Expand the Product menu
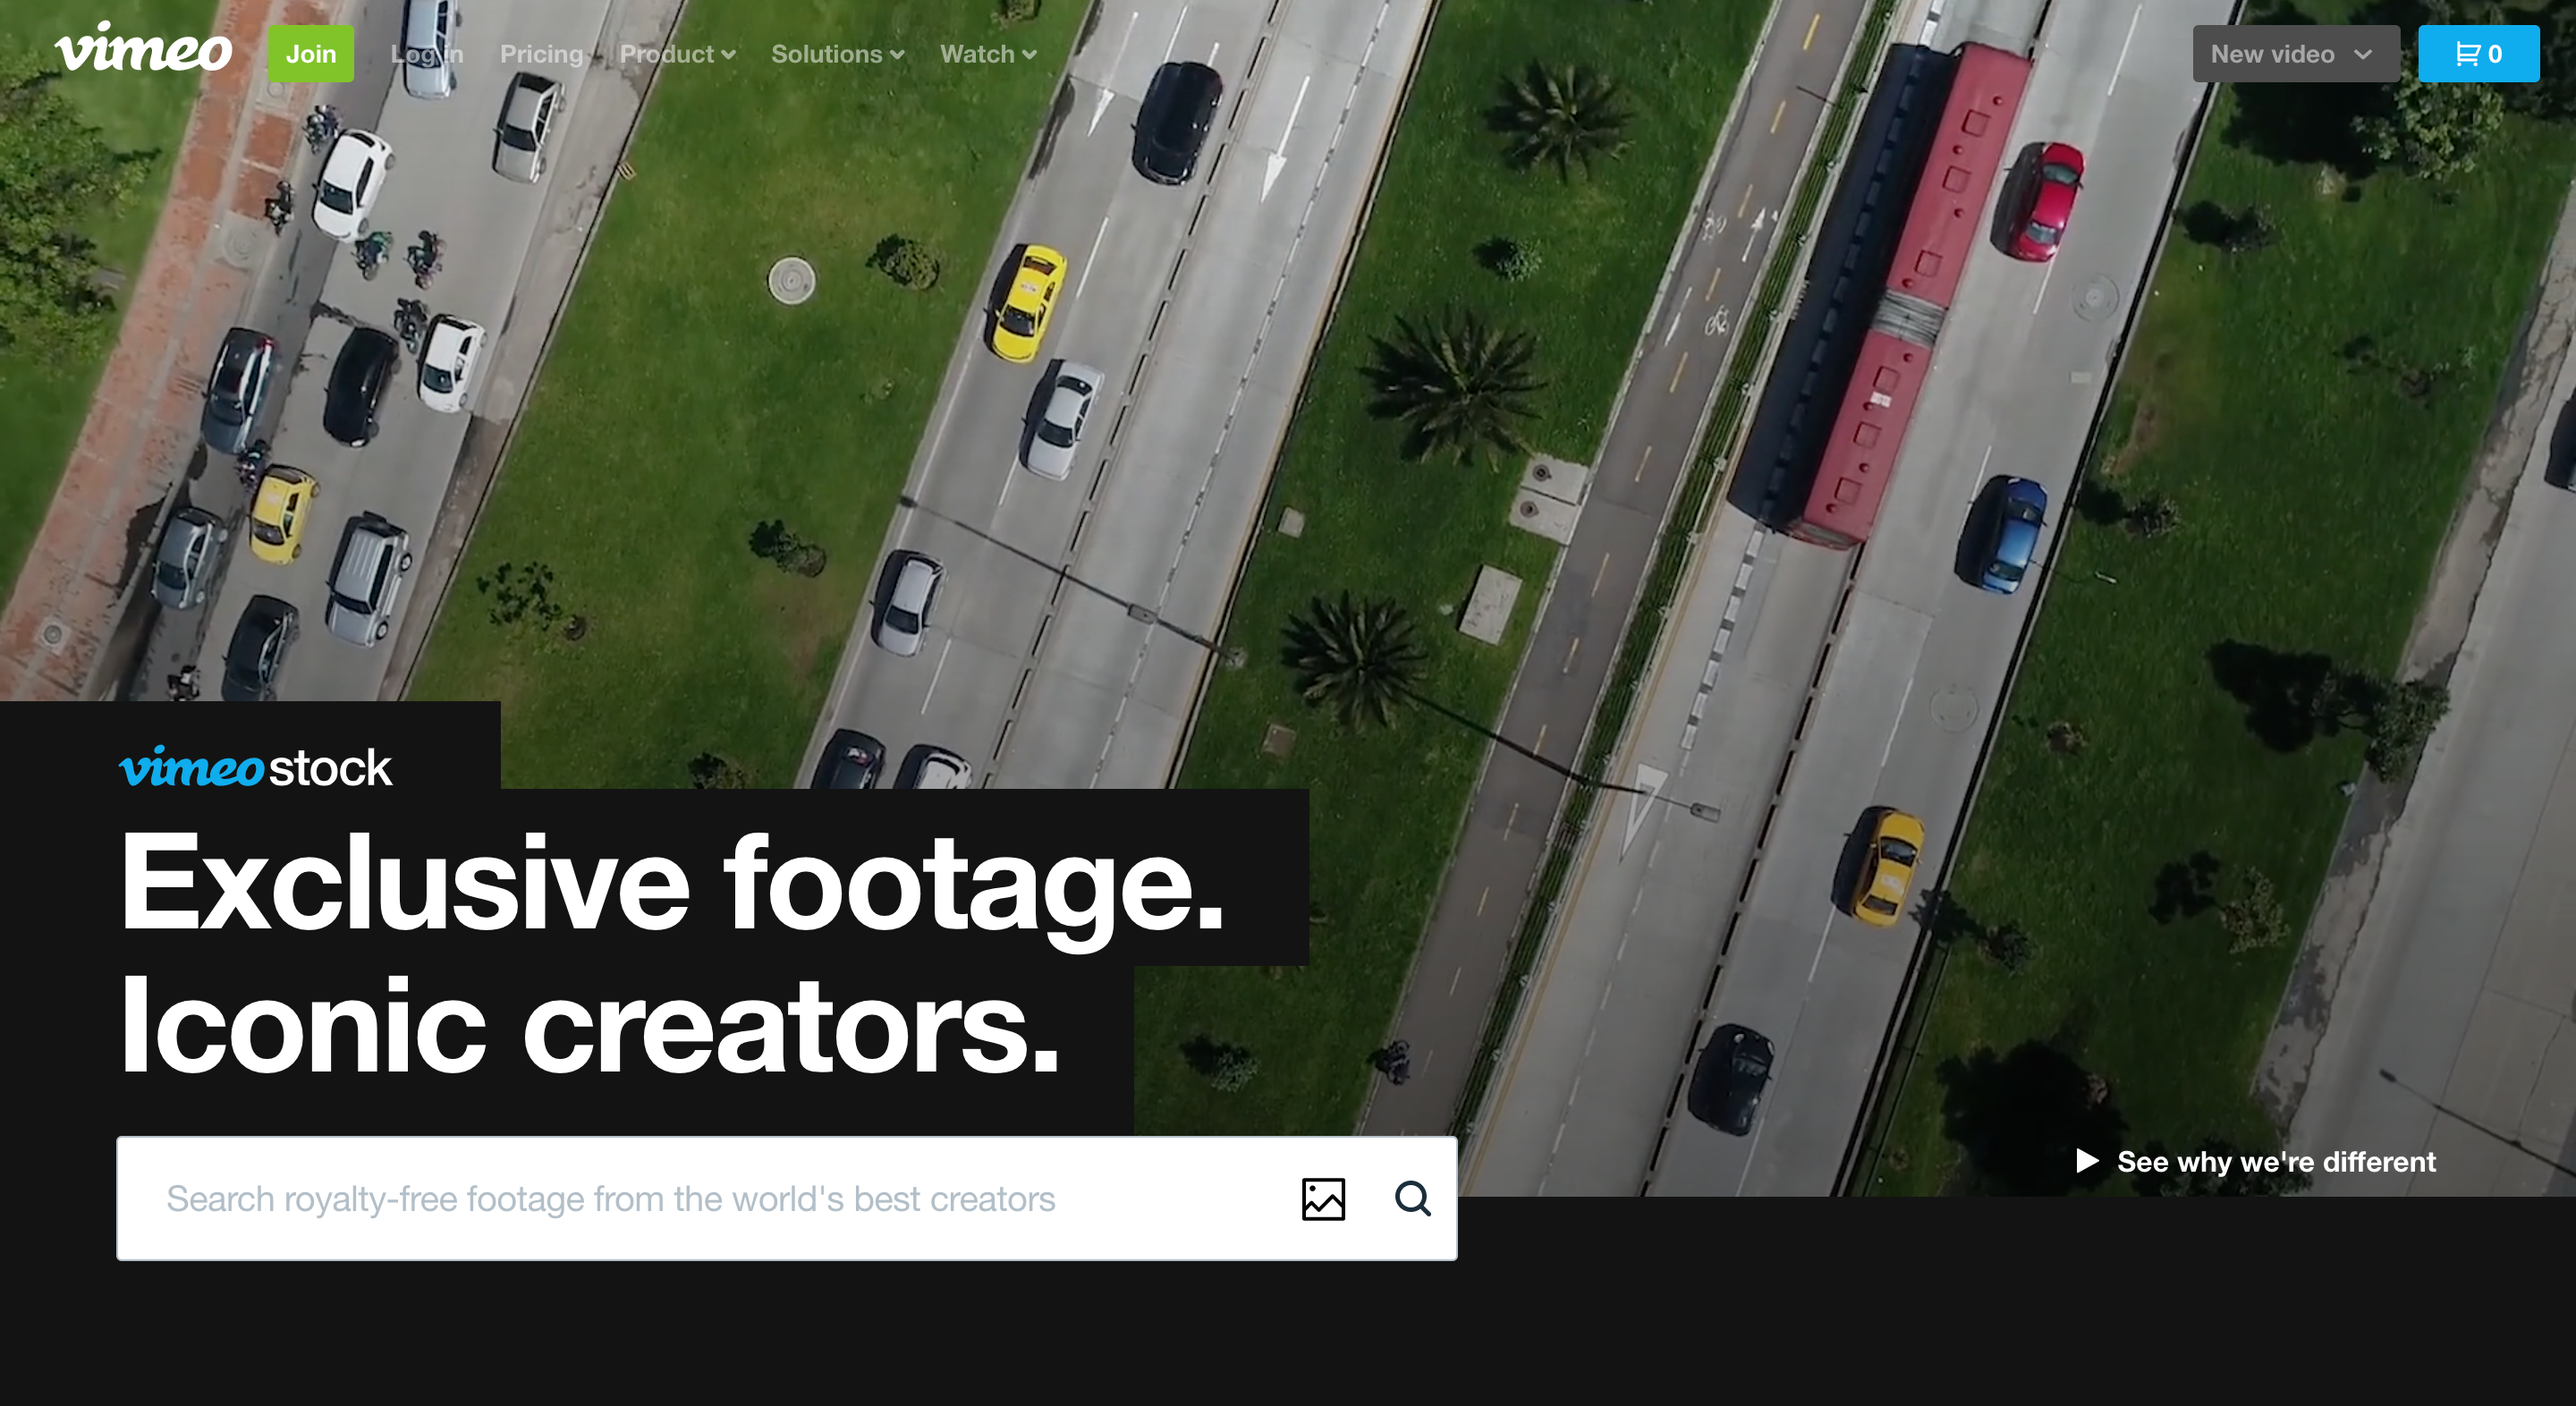Viewport: 2576px width, 1406px height. click(x=666, y=54)
